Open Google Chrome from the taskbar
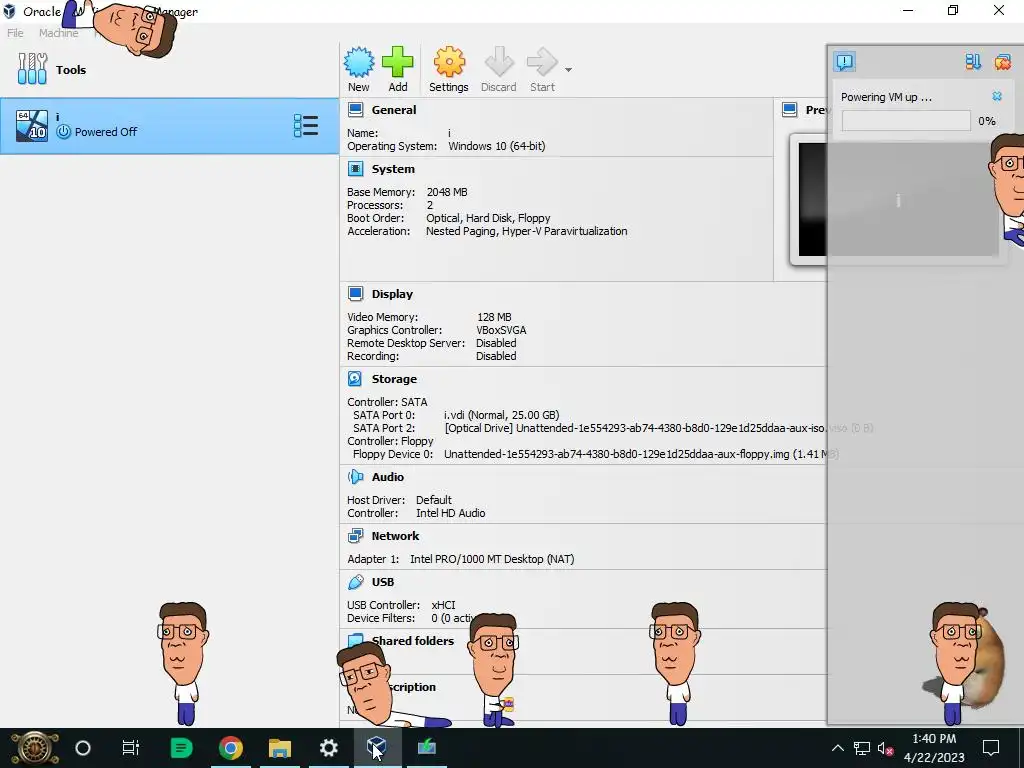 231,748
